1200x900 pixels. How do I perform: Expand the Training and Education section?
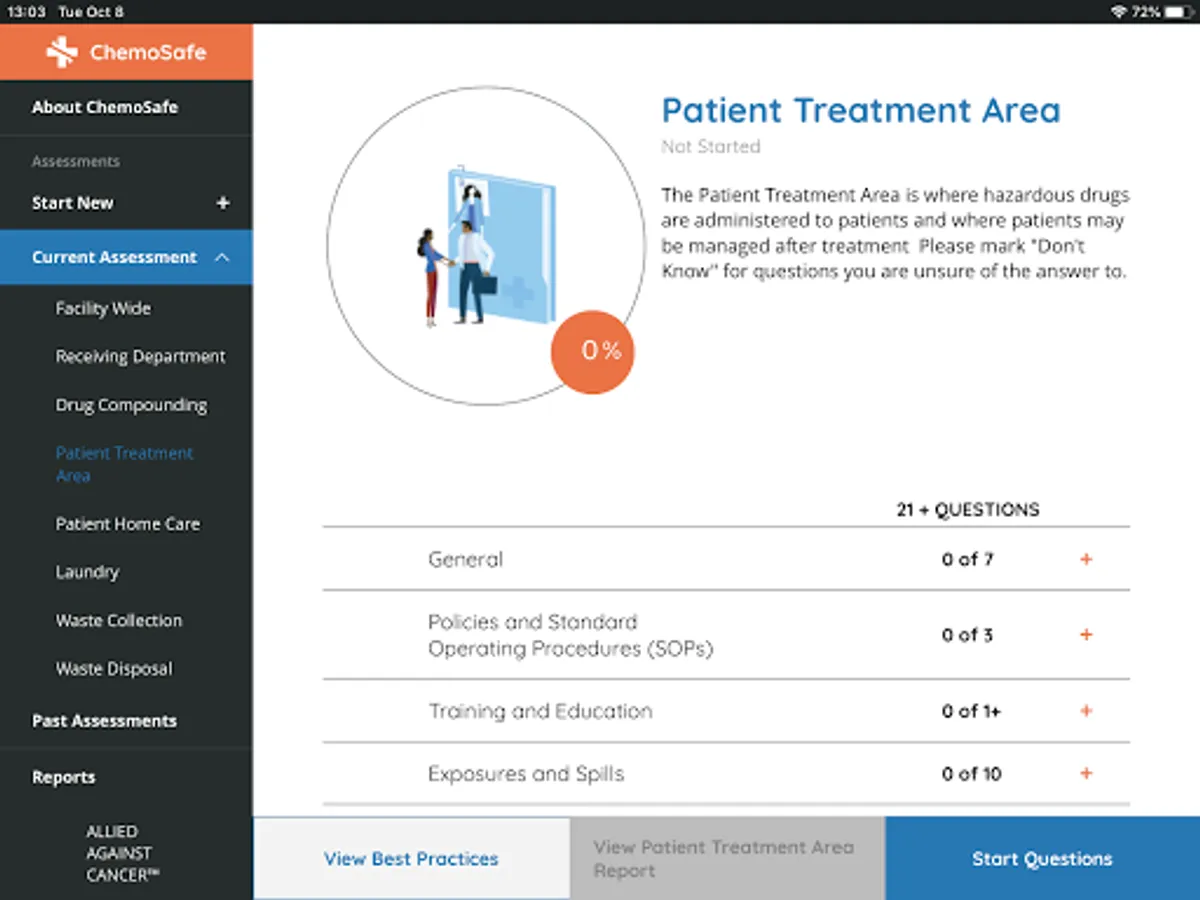(x=1086, y=711)
